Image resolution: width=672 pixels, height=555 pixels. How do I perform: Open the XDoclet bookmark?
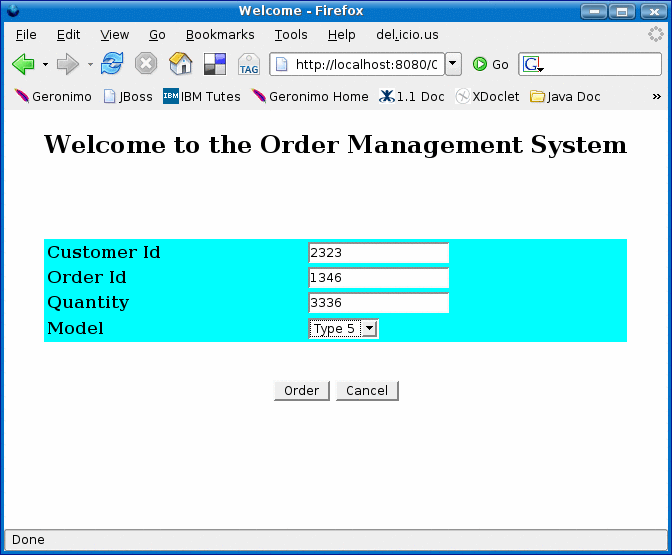(487, 96)
